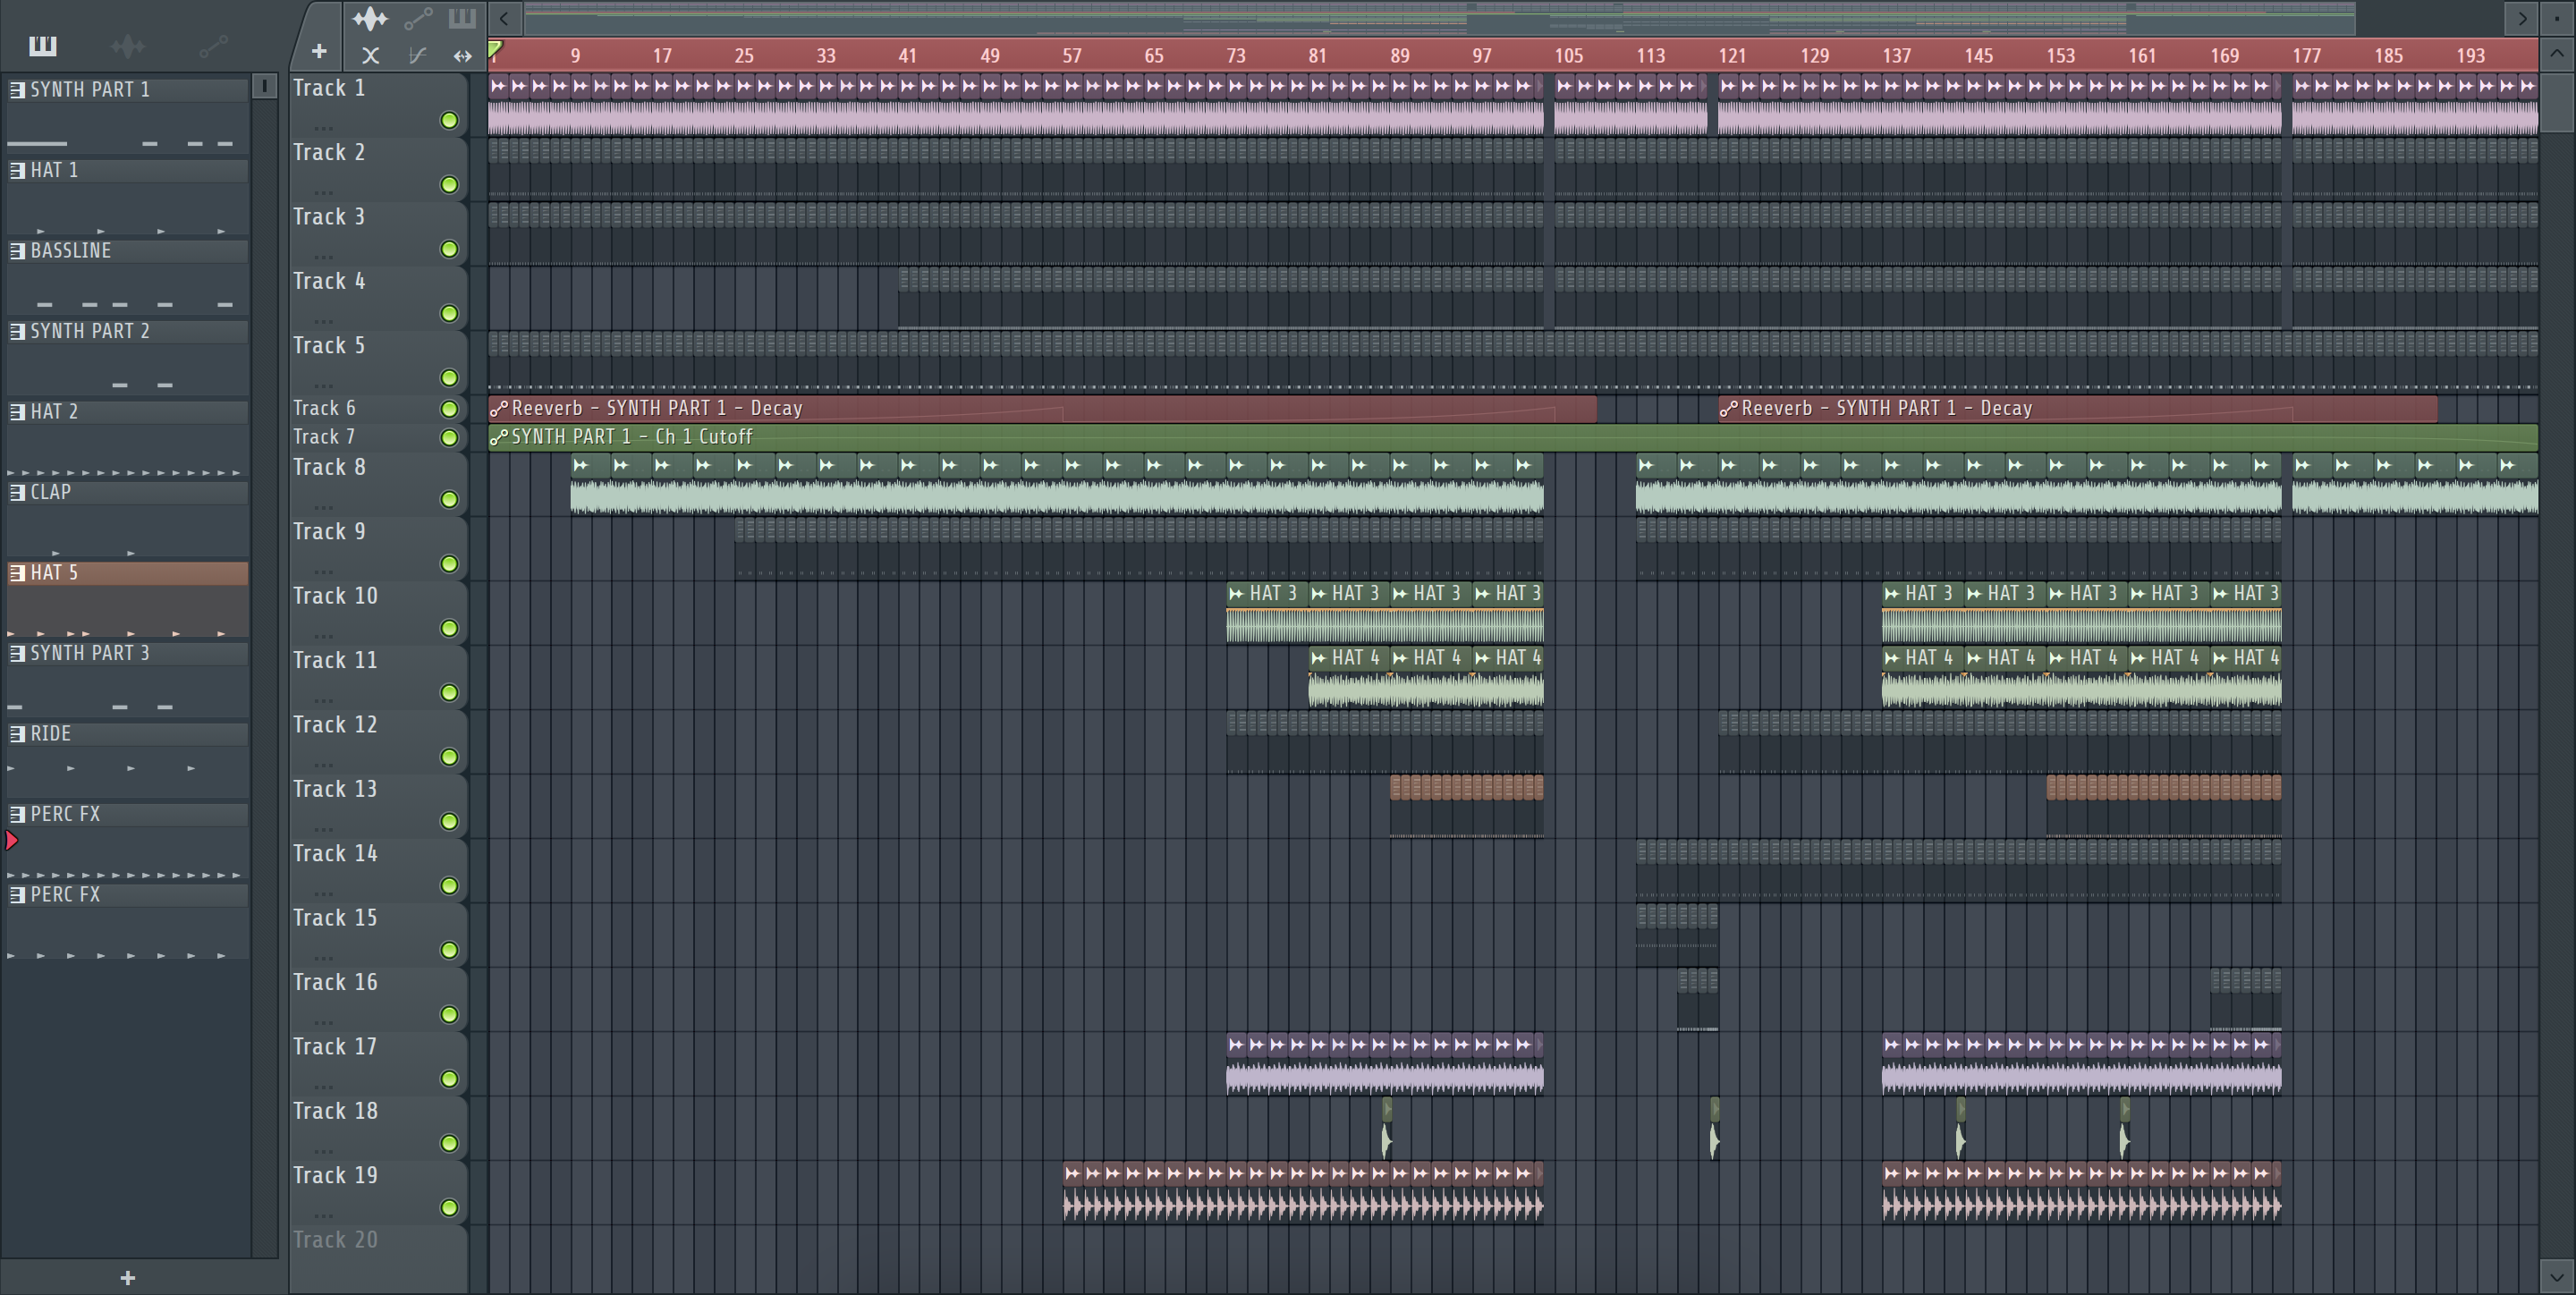
Task: Click the pattern icon beside SYNTH PART 1
Action: tap(17, 90)
